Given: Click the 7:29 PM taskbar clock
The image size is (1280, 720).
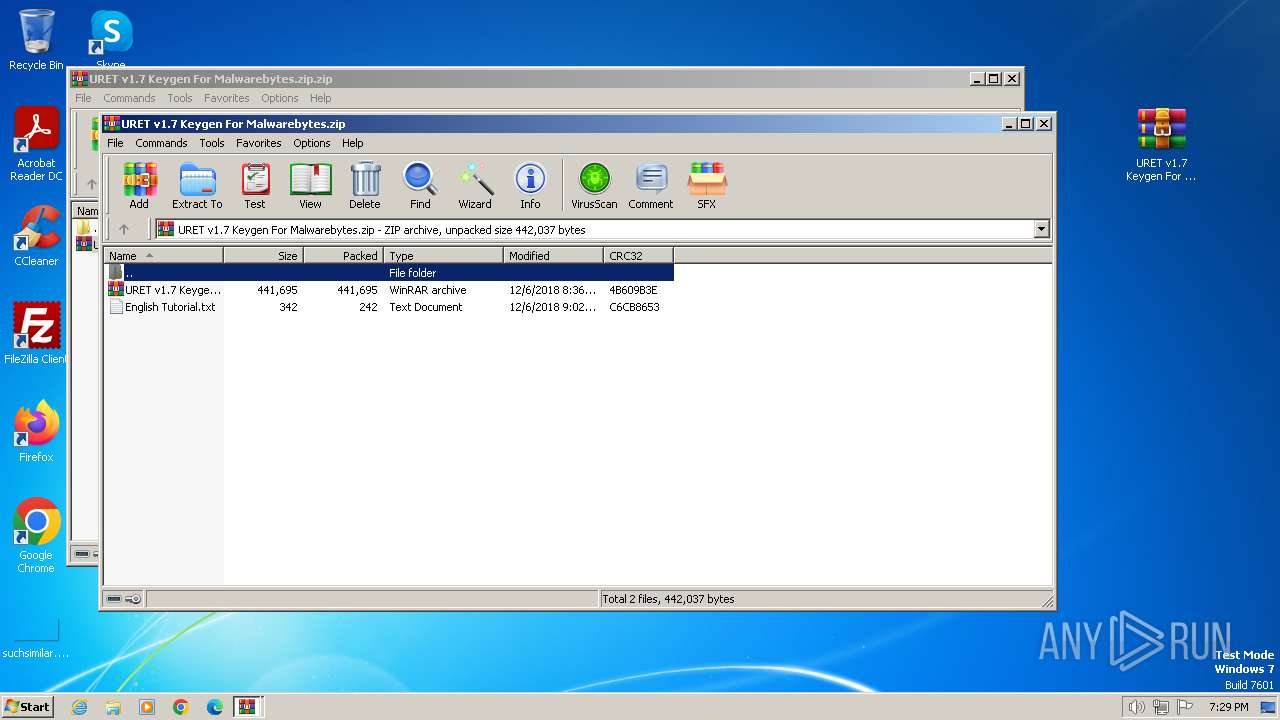Looking at the screenshot, I should click(x=1228, y=707).
